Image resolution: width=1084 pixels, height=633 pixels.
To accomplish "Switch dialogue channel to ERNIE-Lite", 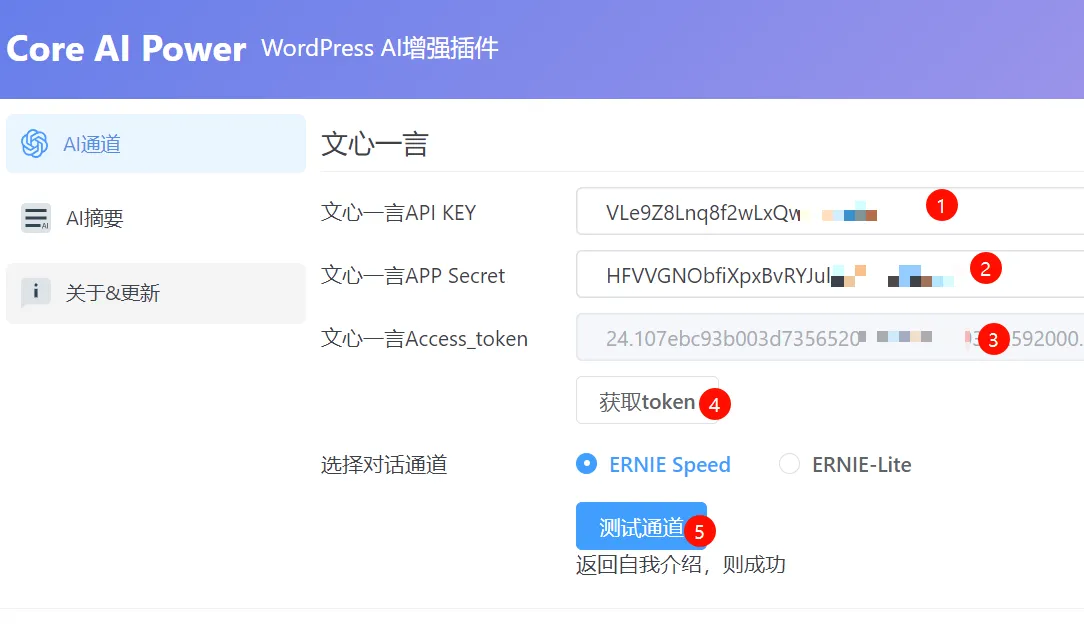I will point(789,464).
